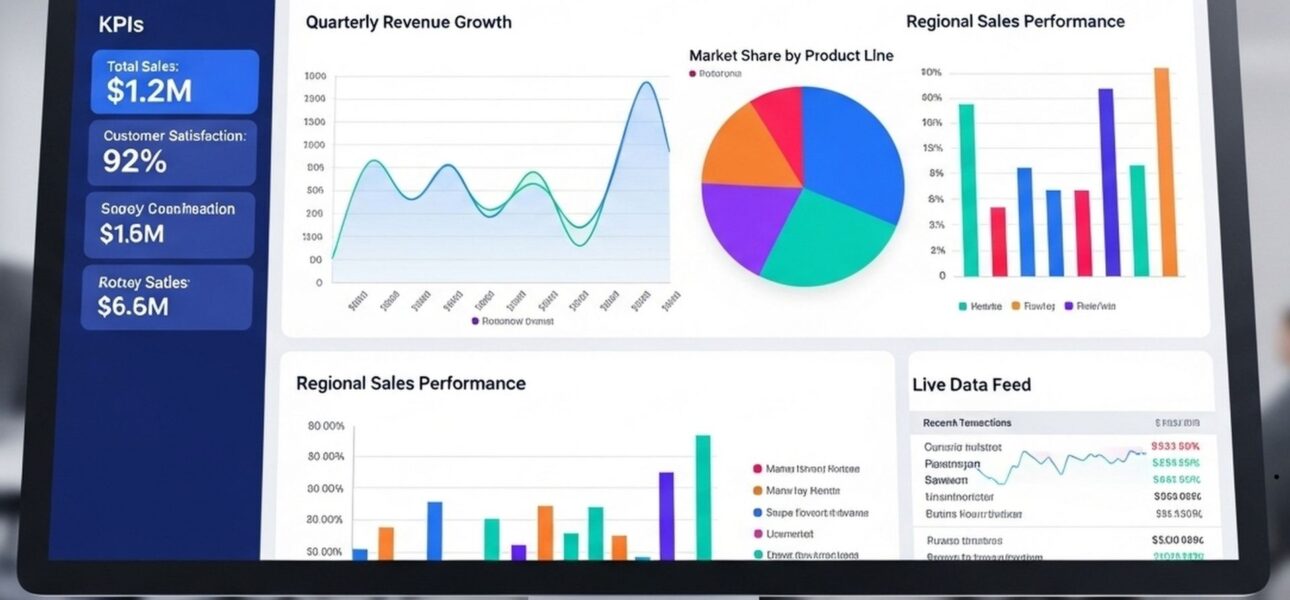Click the red legend dot above the pie chart

click(x=691, y=72)
